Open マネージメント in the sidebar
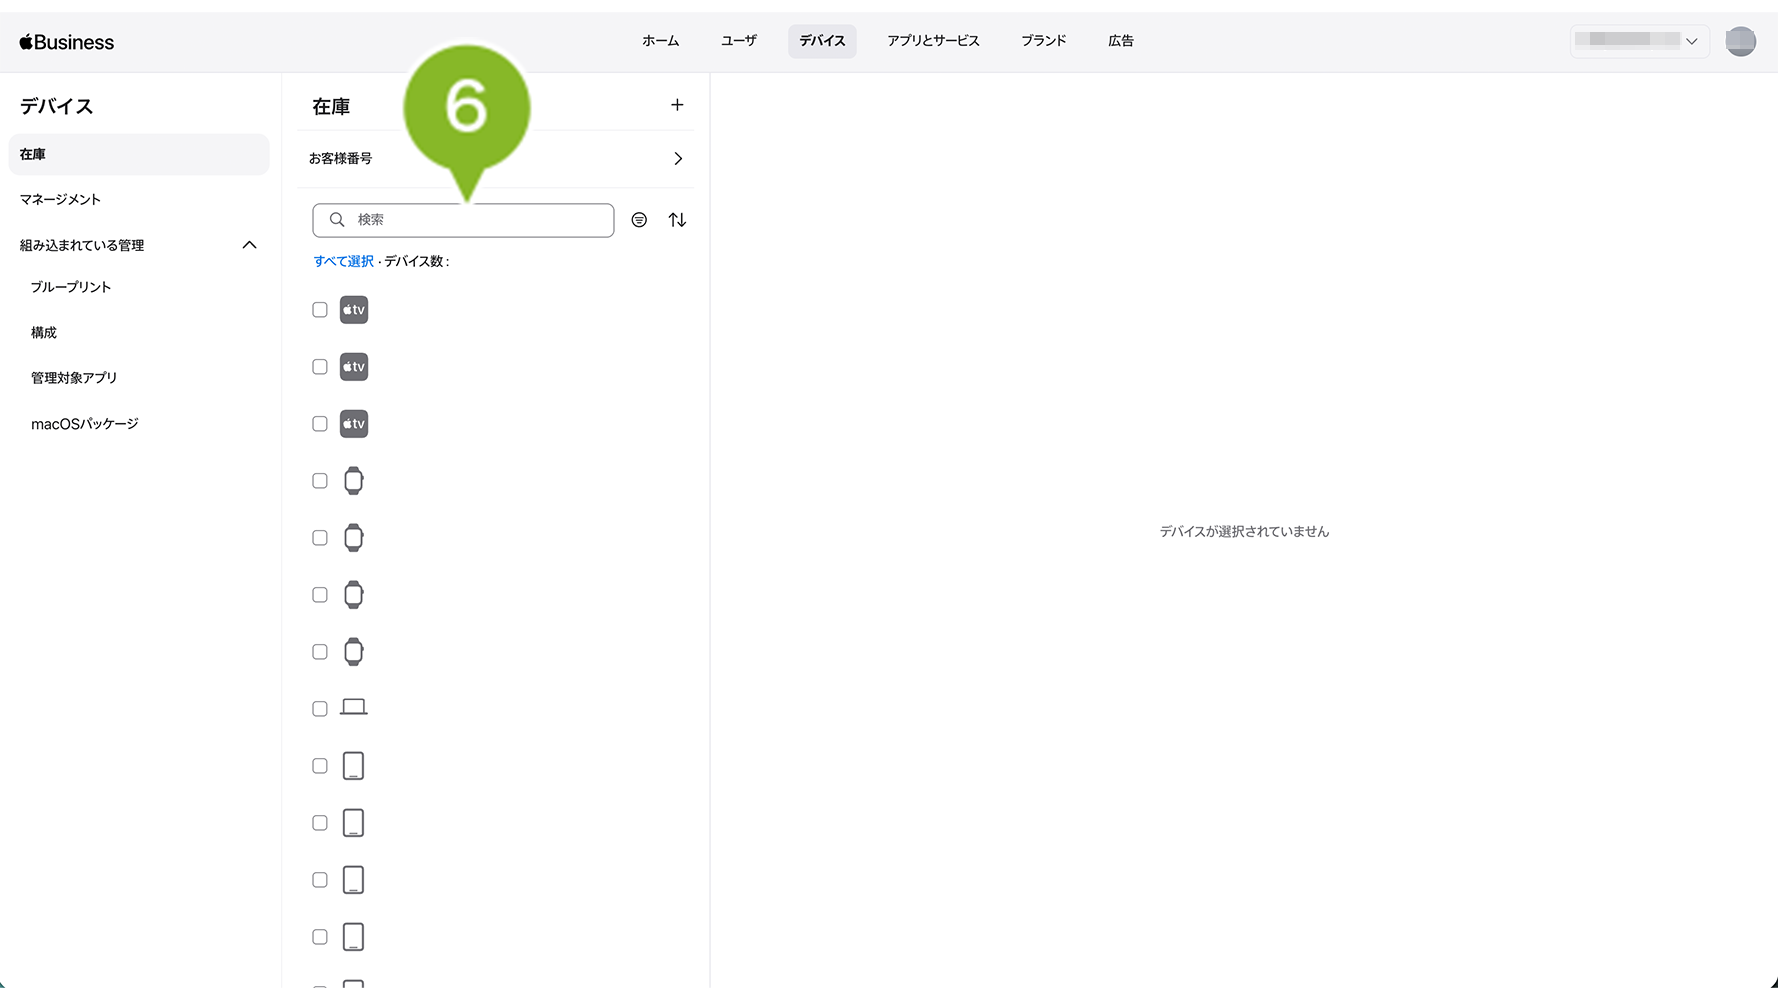Screen dimensions: 1778x1000 pyautogui.click(x=60, y=199)
